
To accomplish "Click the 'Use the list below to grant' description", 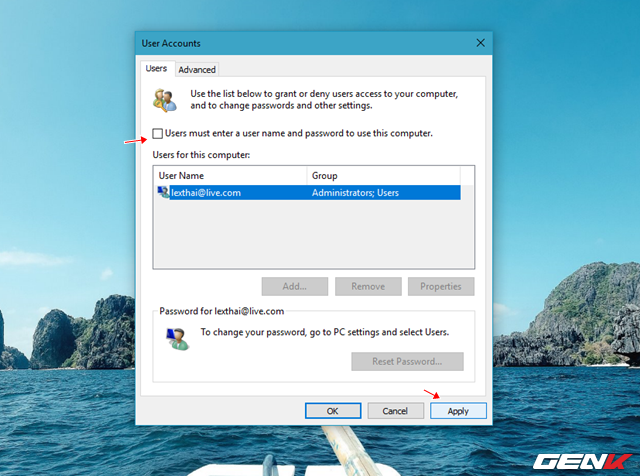I will (324, 100).
